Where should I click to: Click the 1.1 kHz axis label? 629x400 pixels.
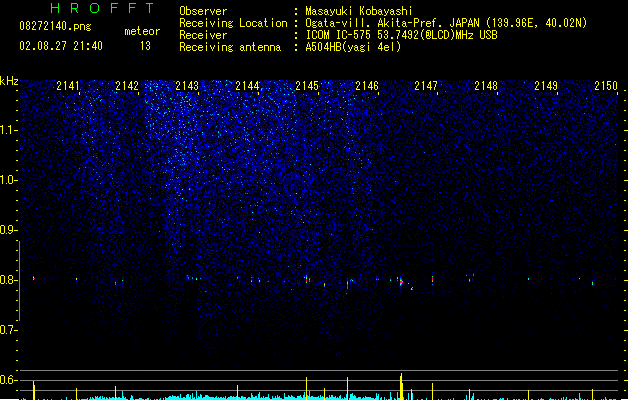pyautogui.click(x=8, y=130)
